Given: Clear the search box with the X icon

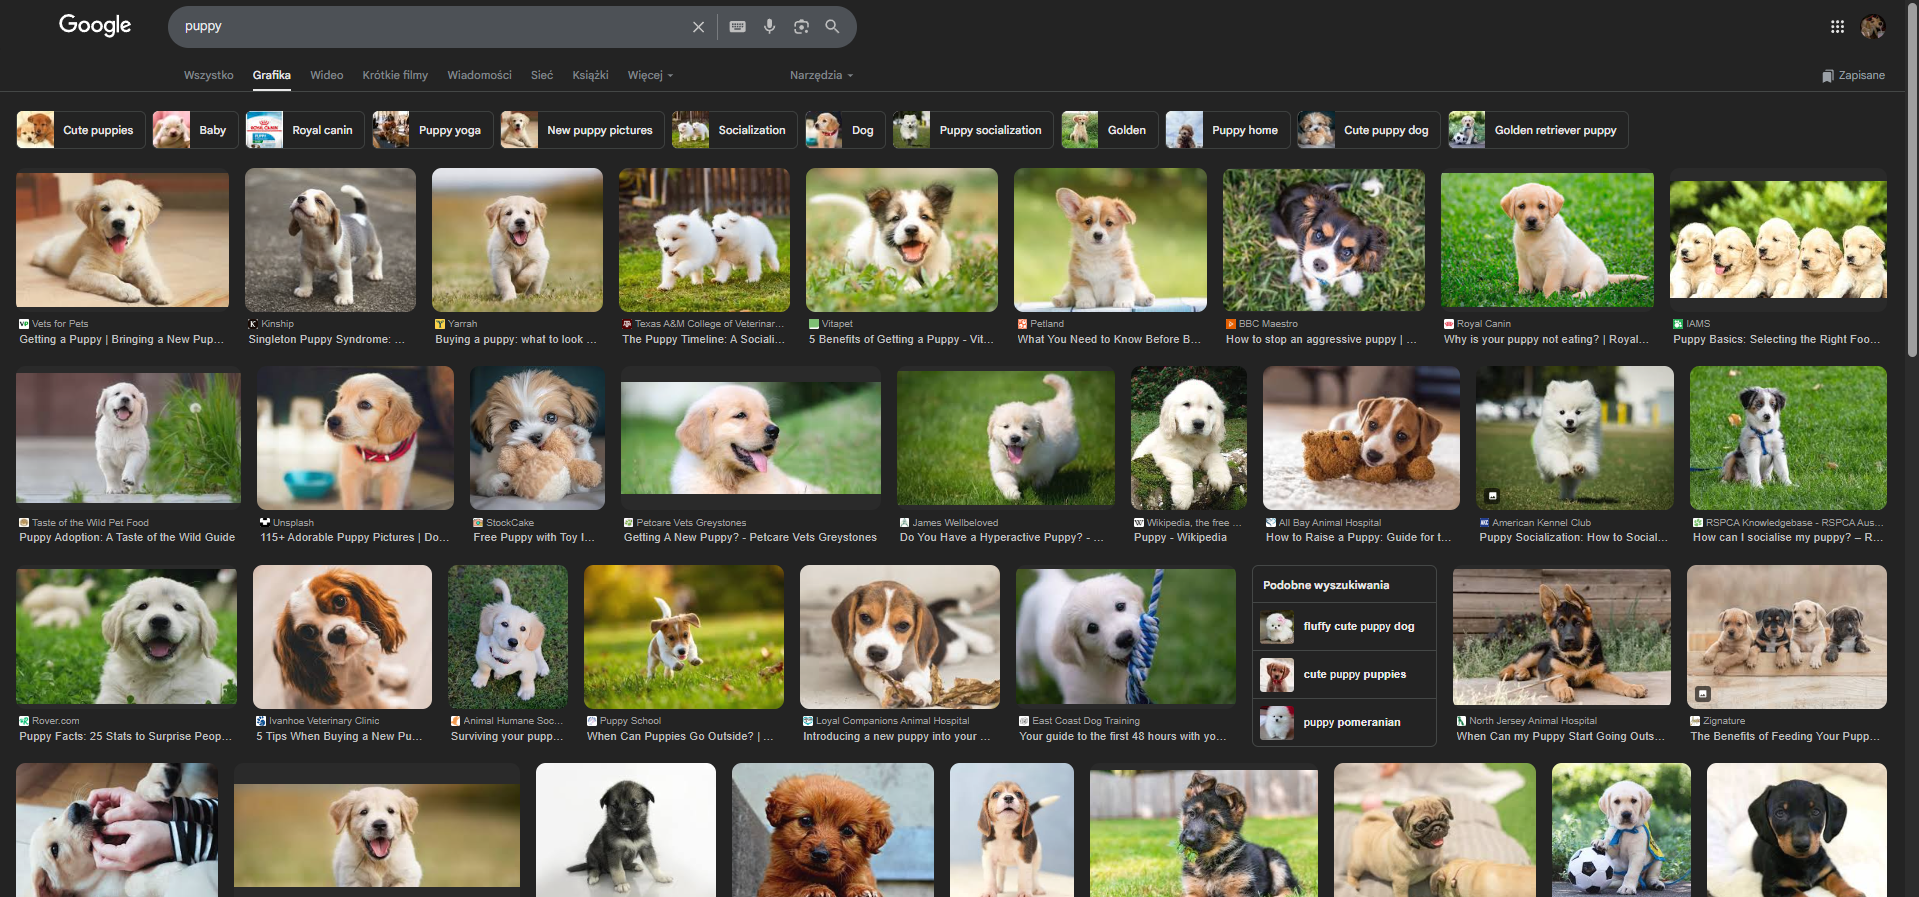Looking at the screenshot, I should pos(698,27).
